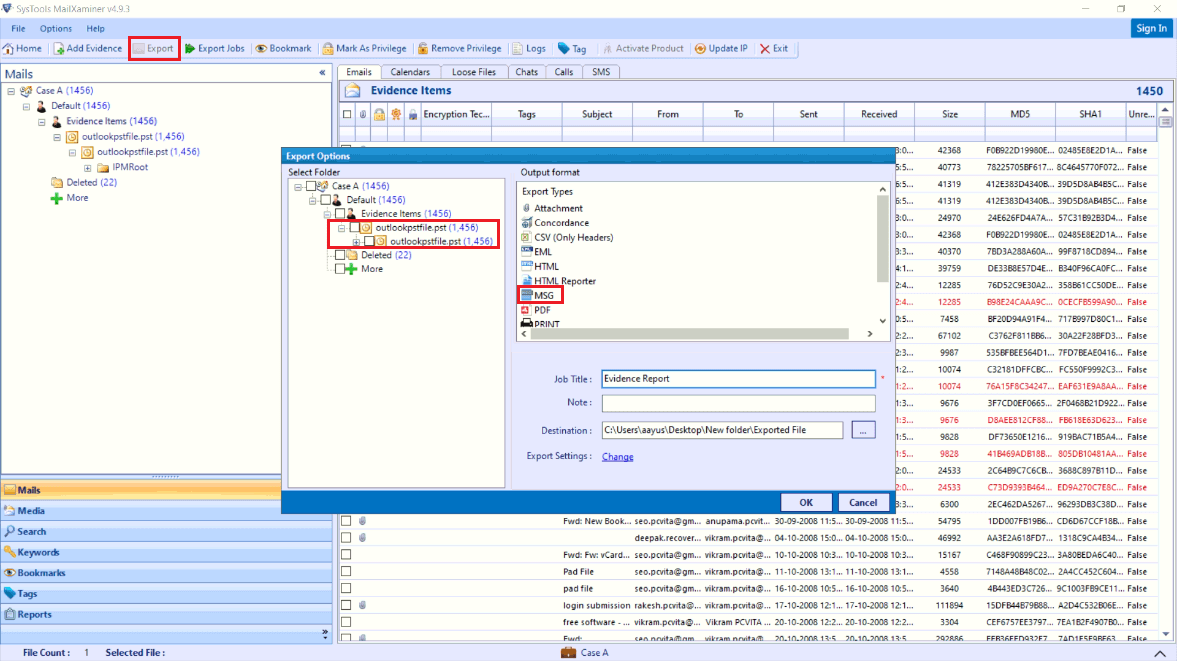Click the Job Title input field
Image resolution: width=1177 pixels, height=661 pixels.
click(738, 379)
